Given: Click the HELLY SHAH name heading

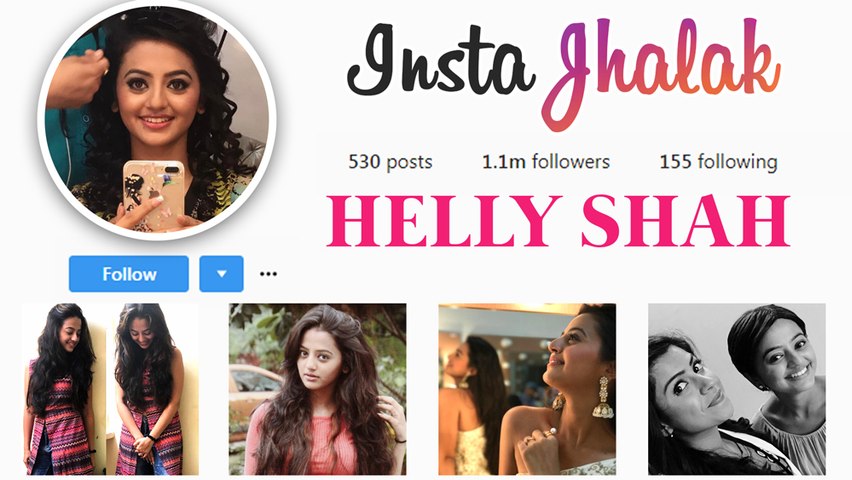Looking at the screenshot, I should click(x=558, y=221).
